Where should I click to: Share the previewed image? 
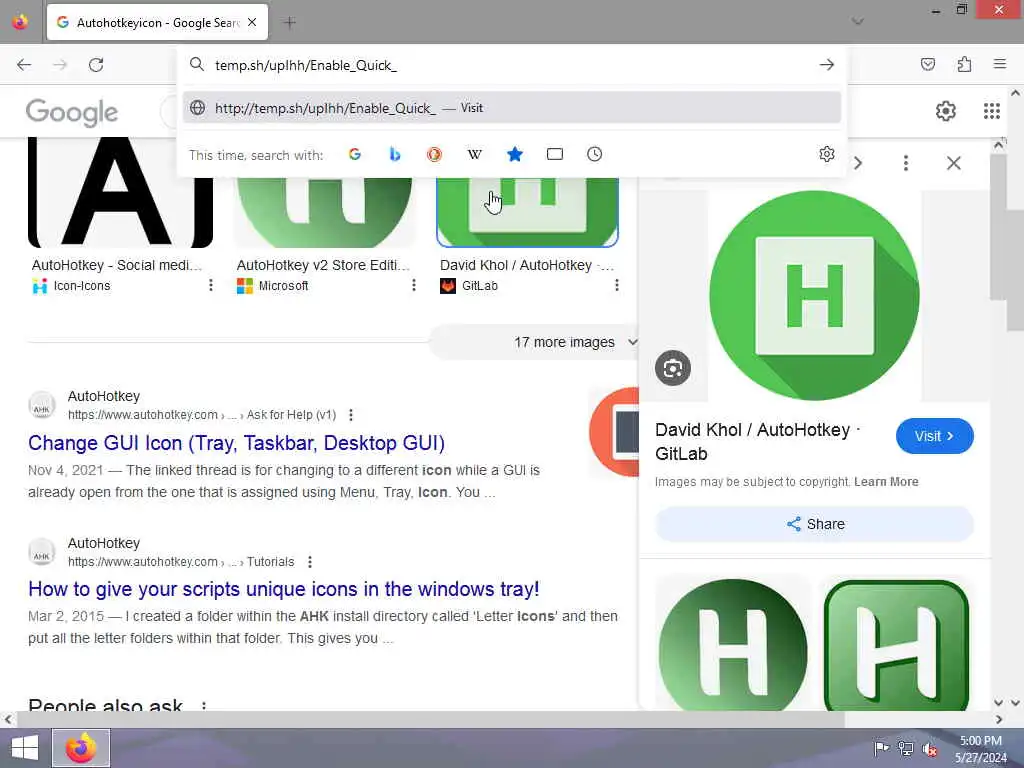point(814,524)
